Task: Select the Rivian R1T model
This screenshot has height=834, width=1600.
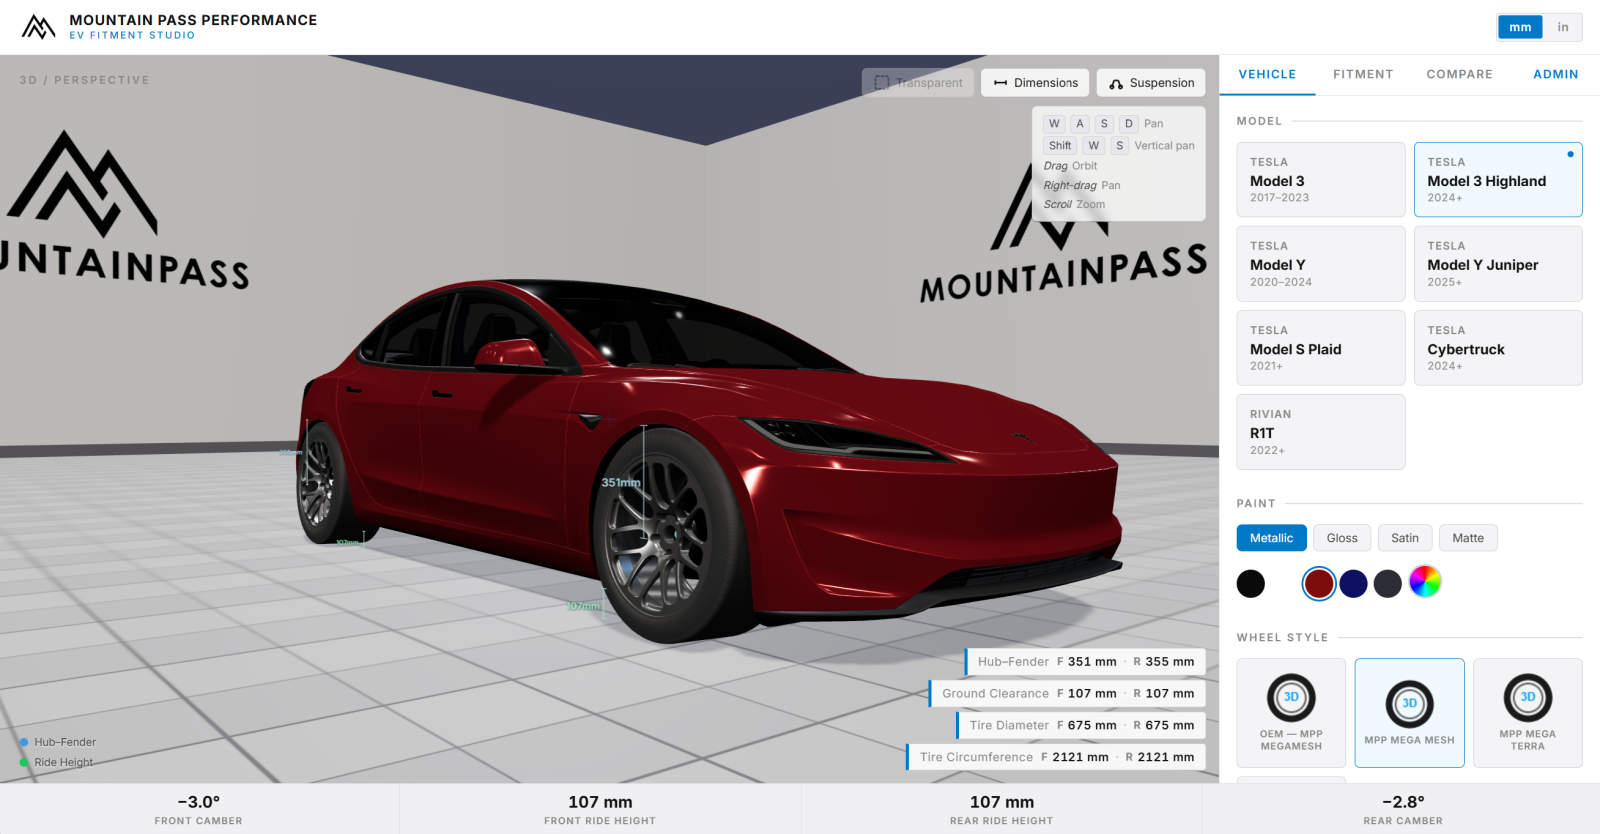Action: tap(1321, 432)
